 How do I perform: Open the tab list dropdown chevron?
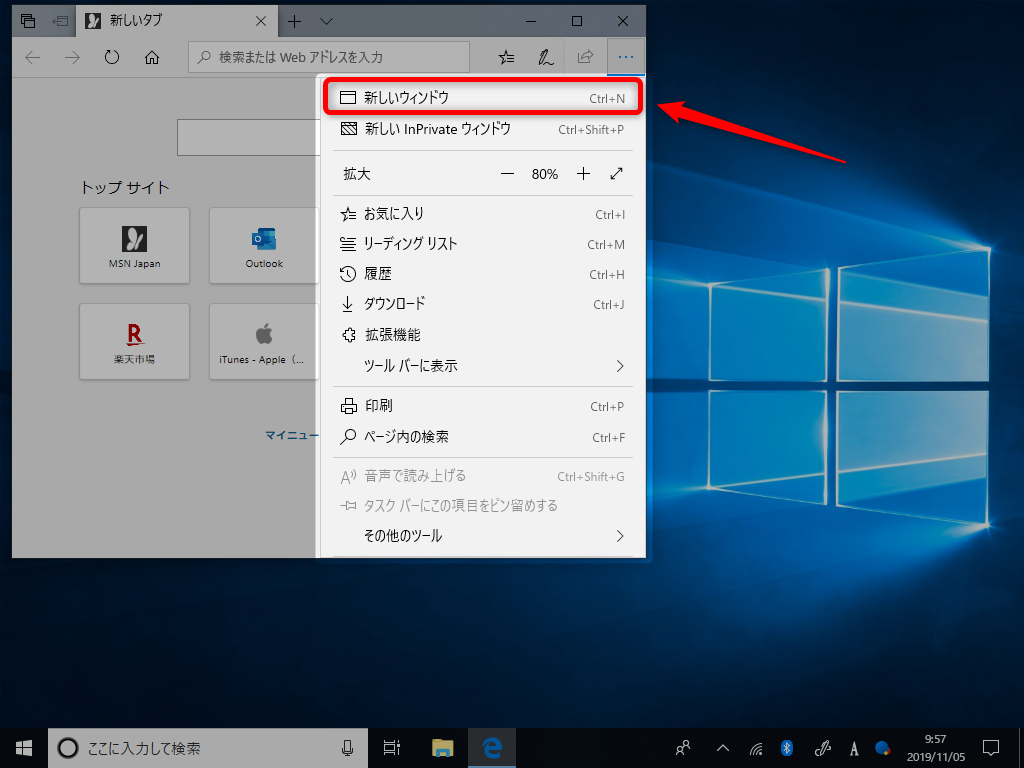coord(322,20)
